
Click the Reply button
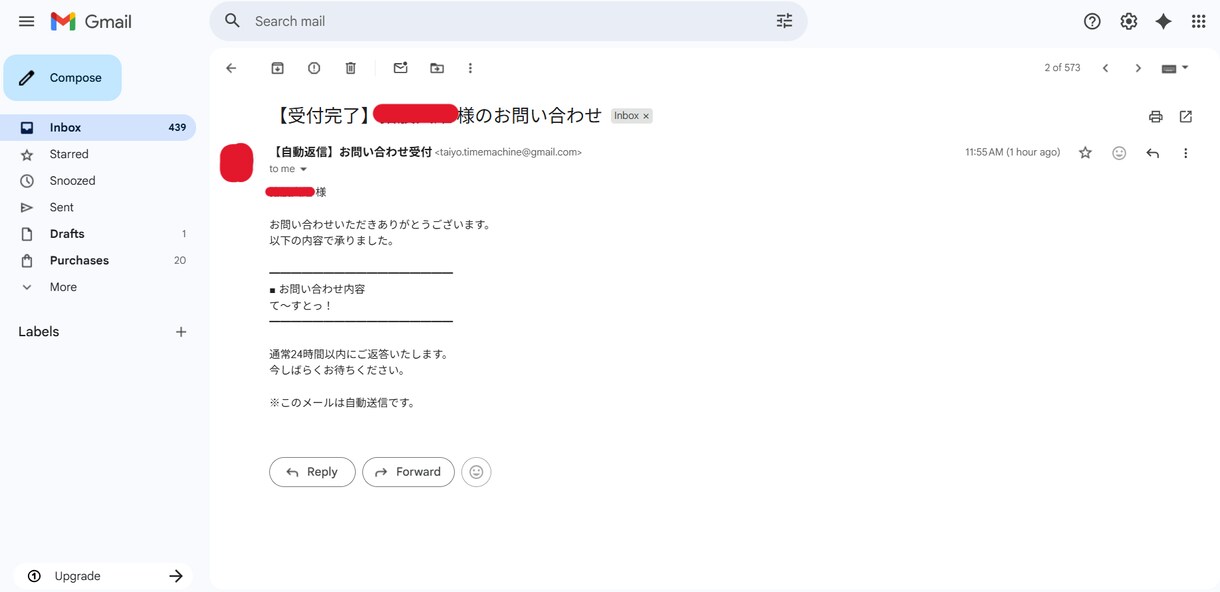[x=312, y=472]
